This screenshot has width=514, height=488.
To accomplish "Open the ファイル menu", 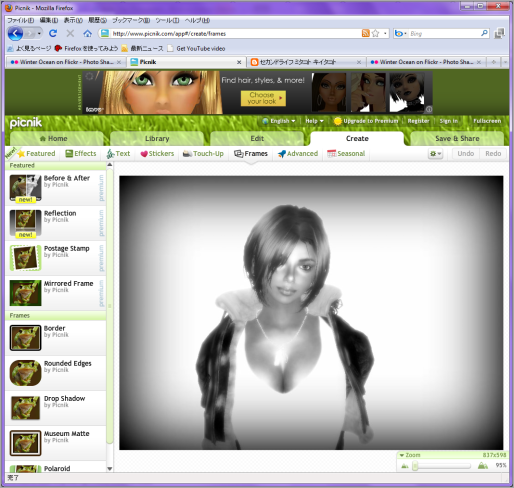I will tap(21, 20).
